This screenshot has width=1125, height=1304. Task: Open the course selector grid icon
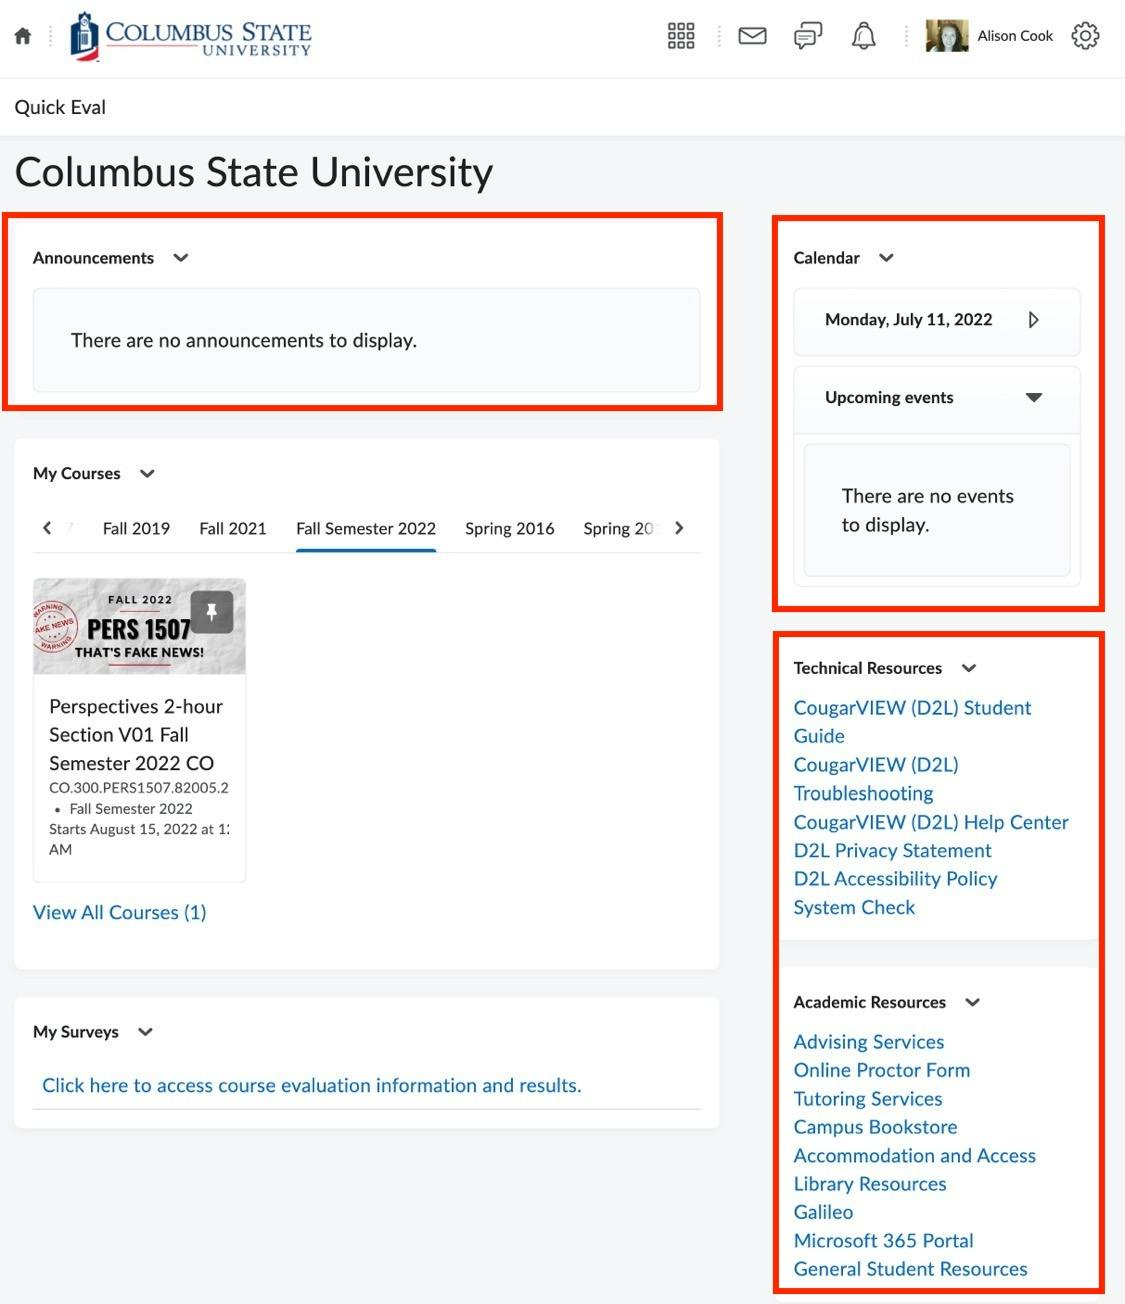[681, 36]
